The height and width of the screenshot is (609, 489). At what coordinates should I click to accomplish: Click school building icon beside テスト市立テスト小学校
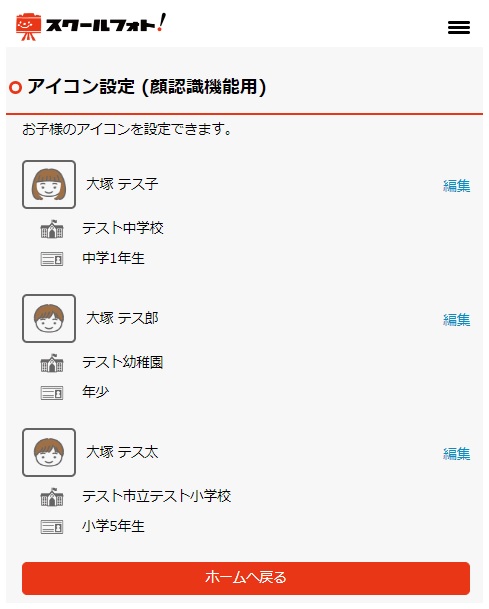[52, 497]
